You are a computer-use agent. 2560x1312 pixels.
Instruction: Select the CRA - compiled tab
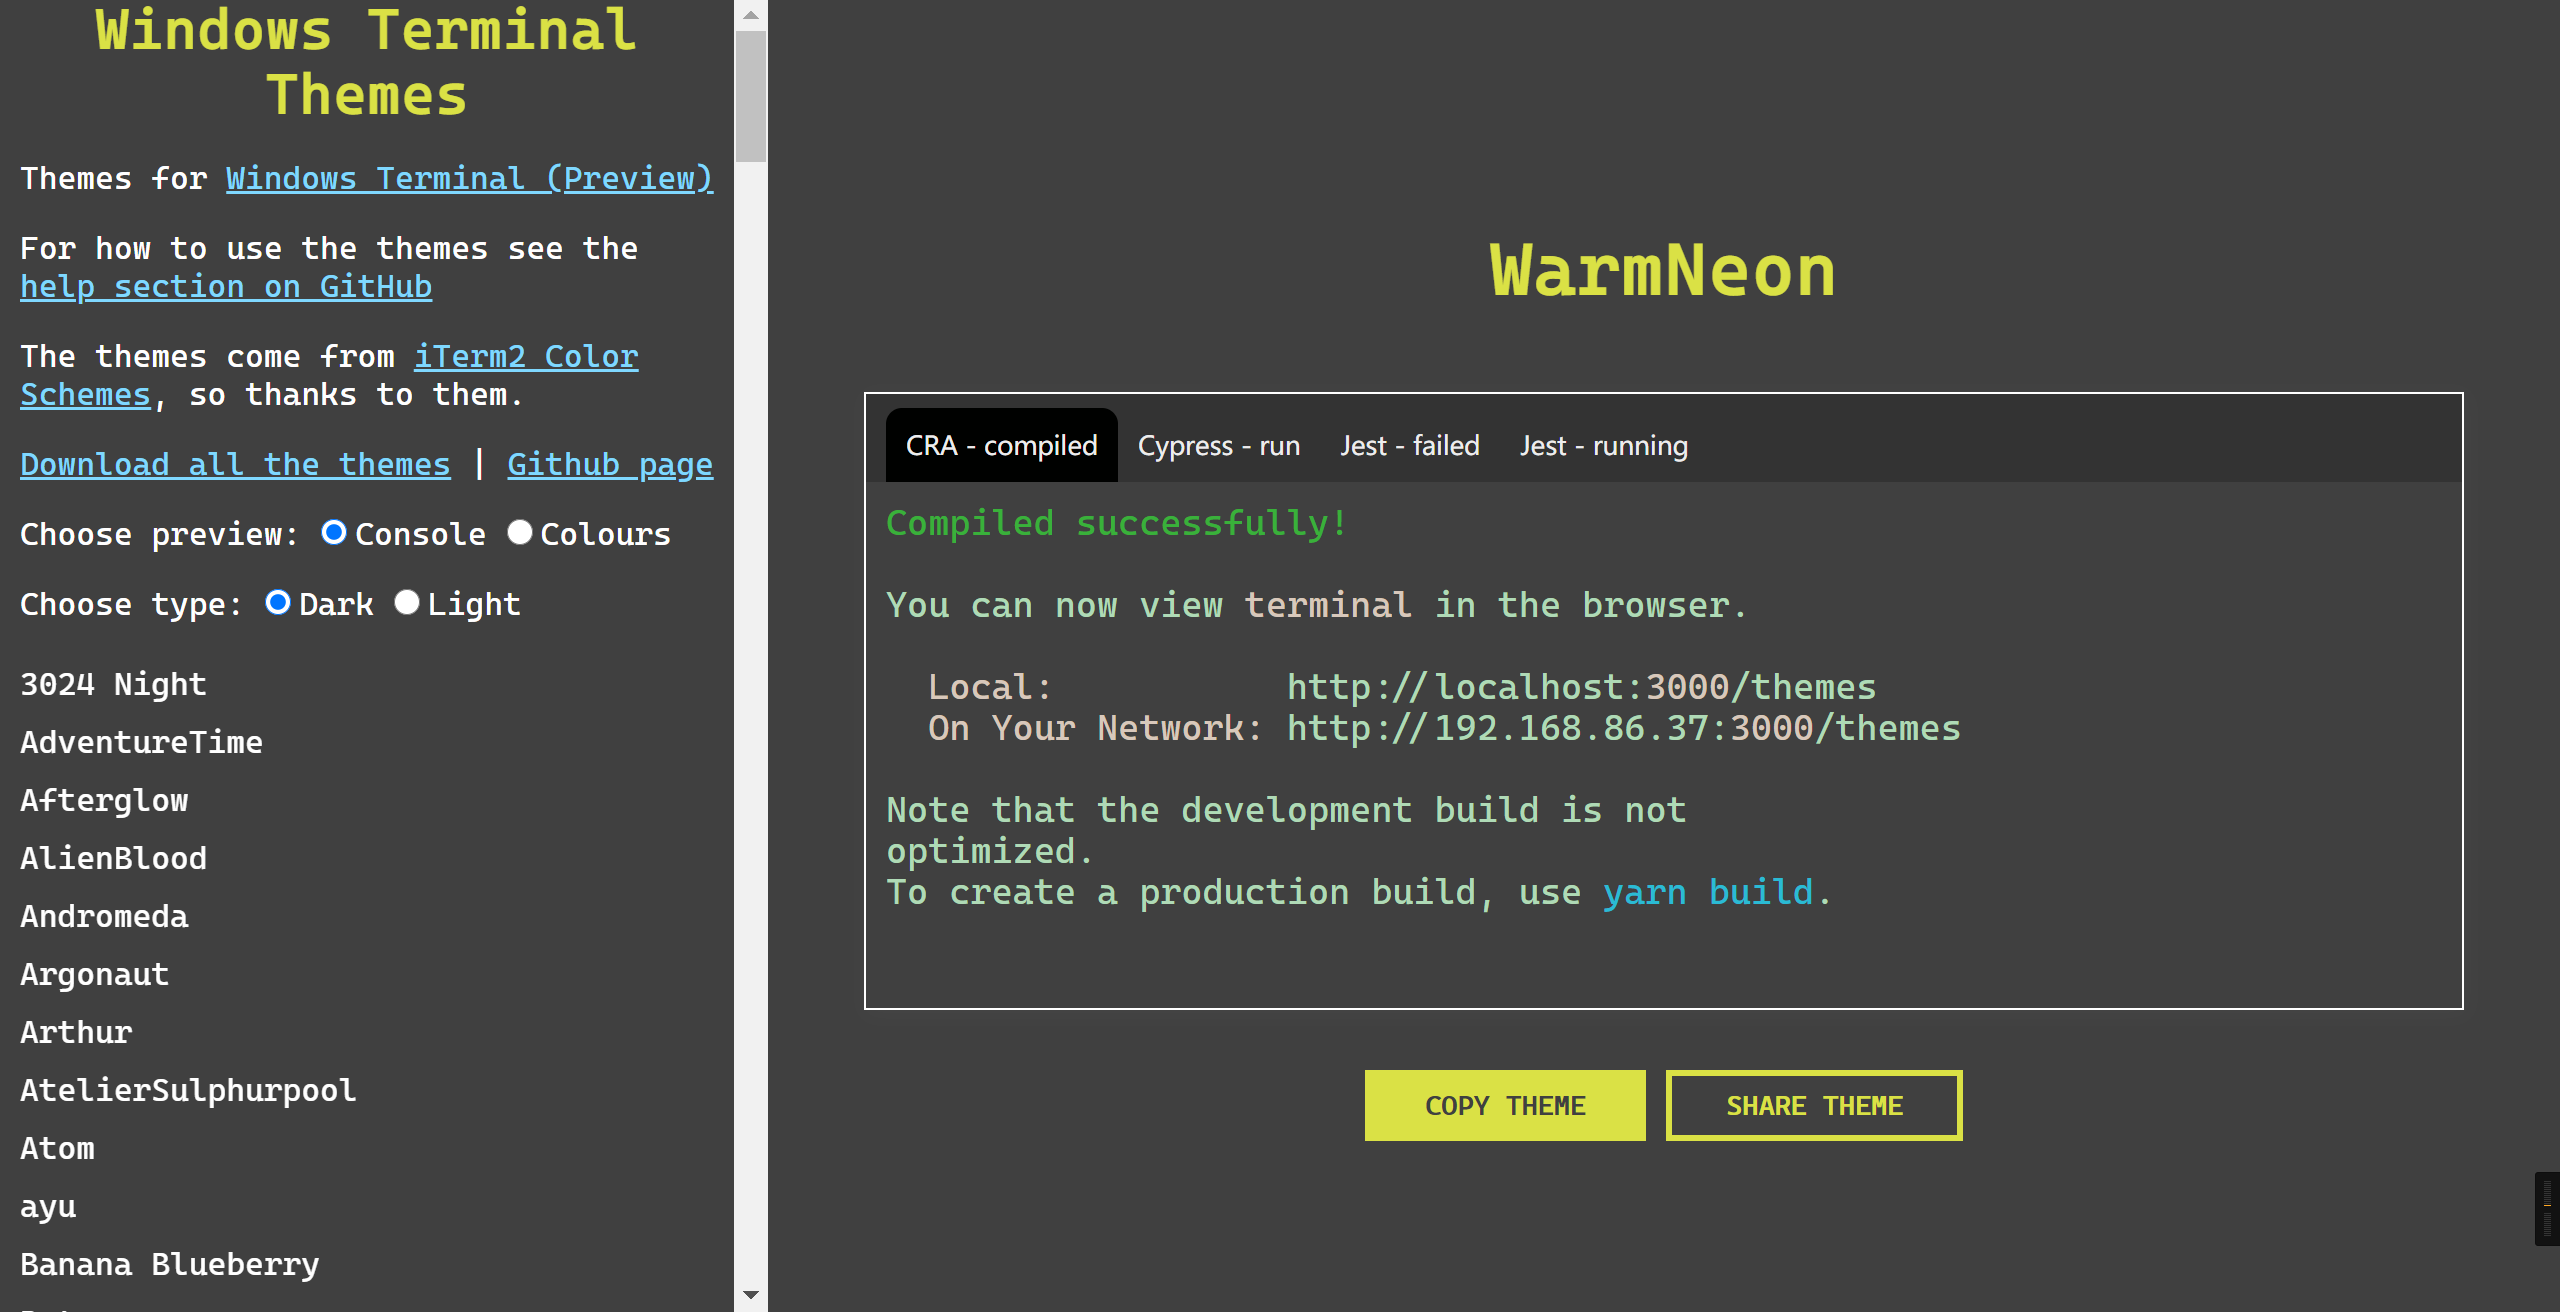[x=1001, y=446]
